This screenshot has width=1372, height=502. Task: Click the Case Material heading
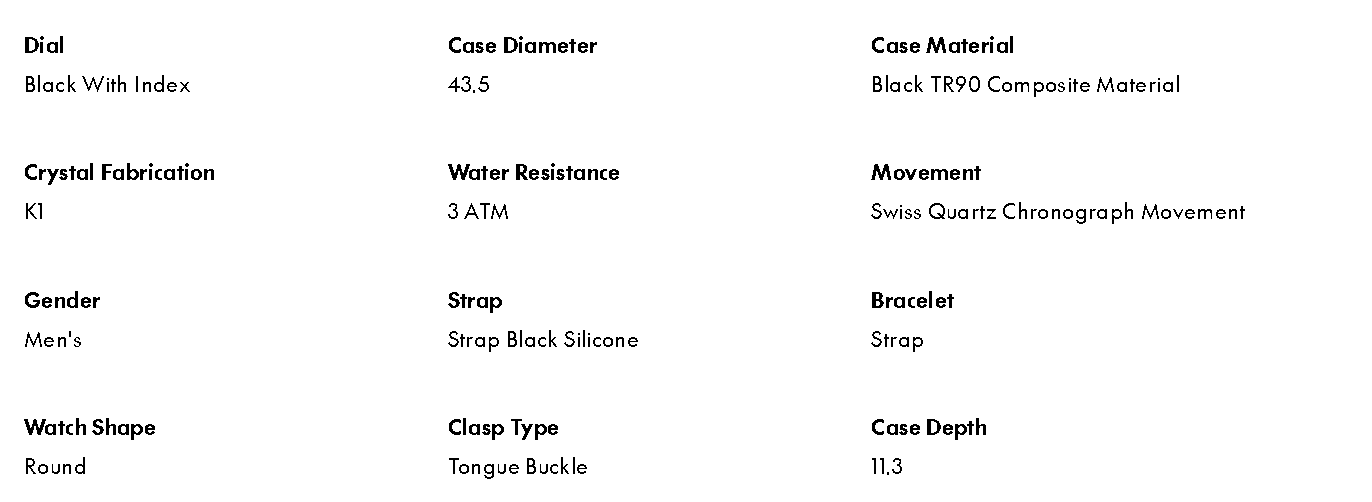pyautogui.click(x=942, y=46)
